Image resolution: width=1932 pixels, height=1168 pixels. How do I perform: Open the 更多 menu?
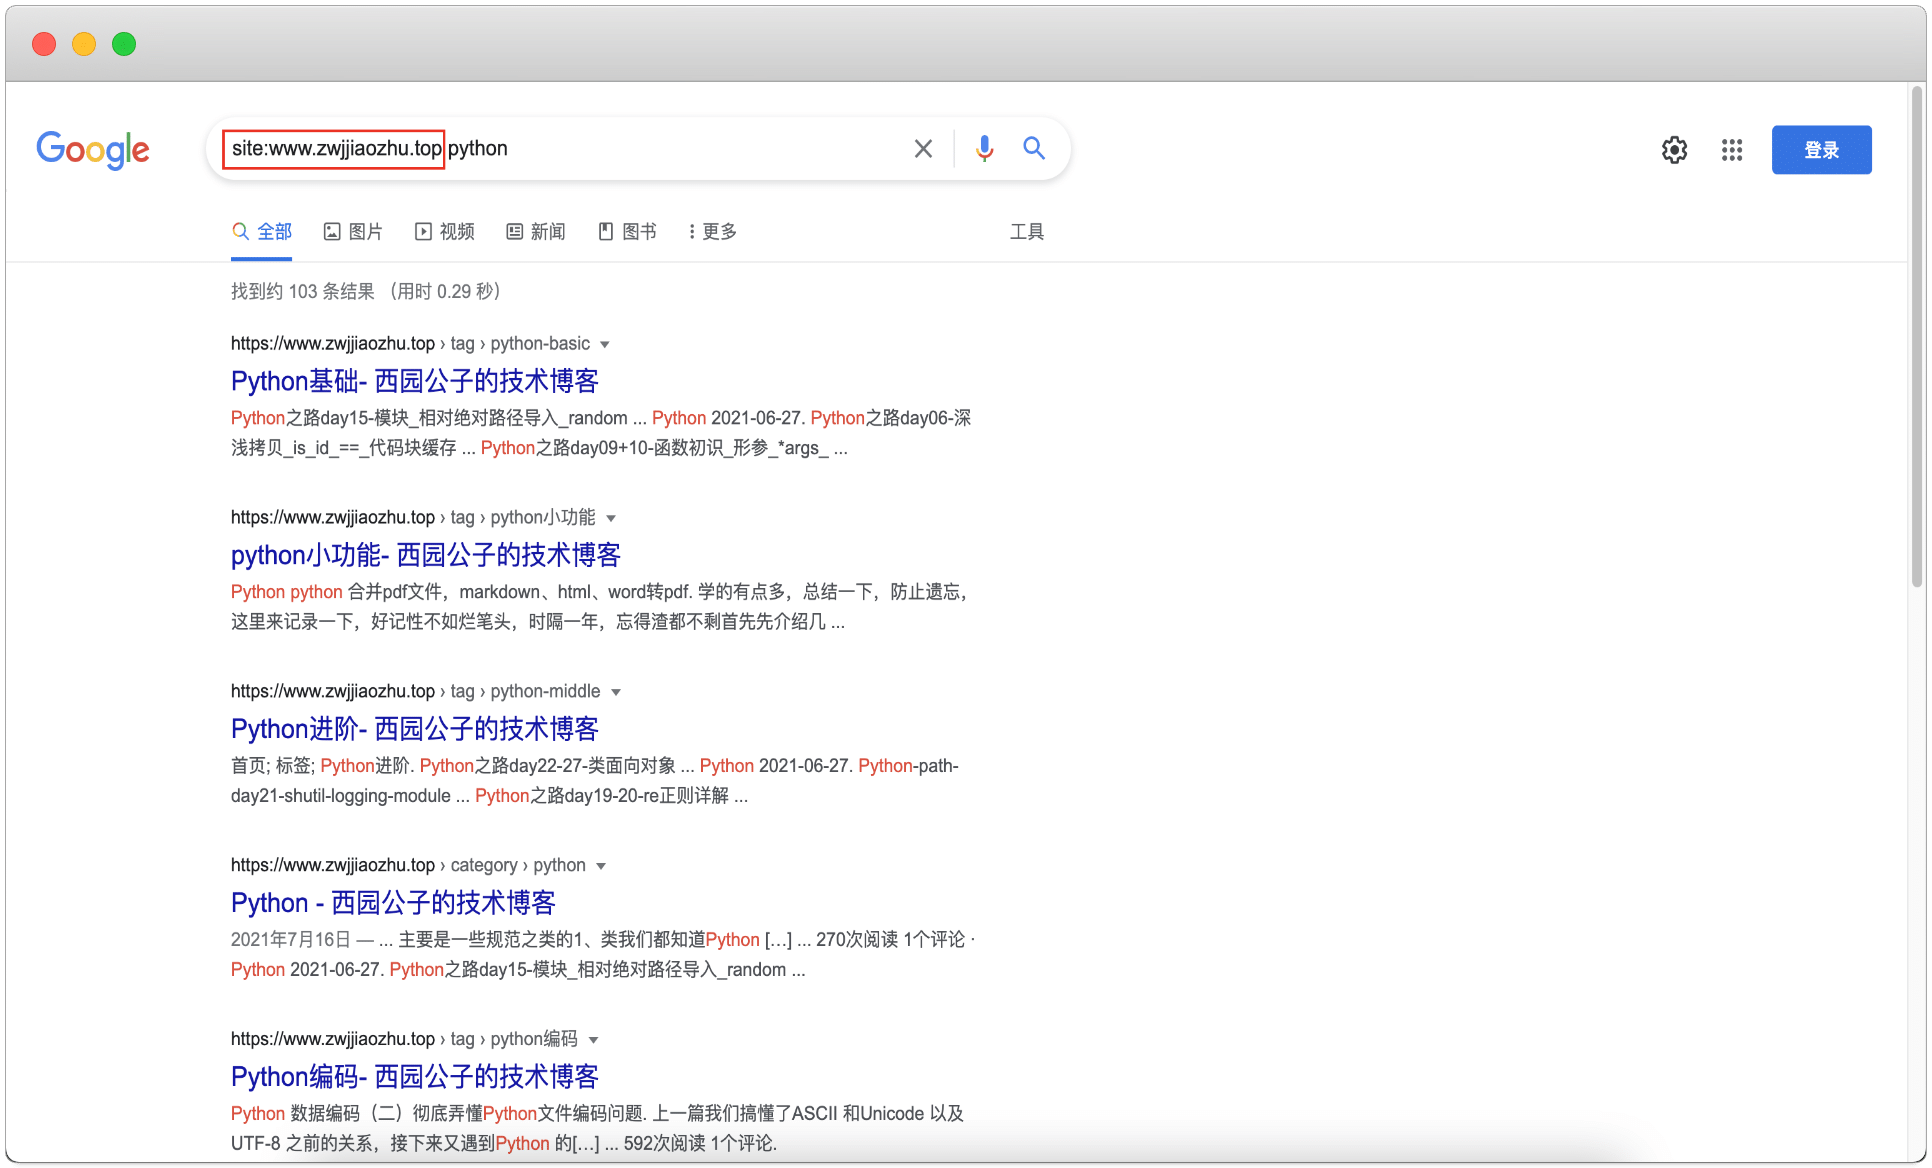pos(713,232)
